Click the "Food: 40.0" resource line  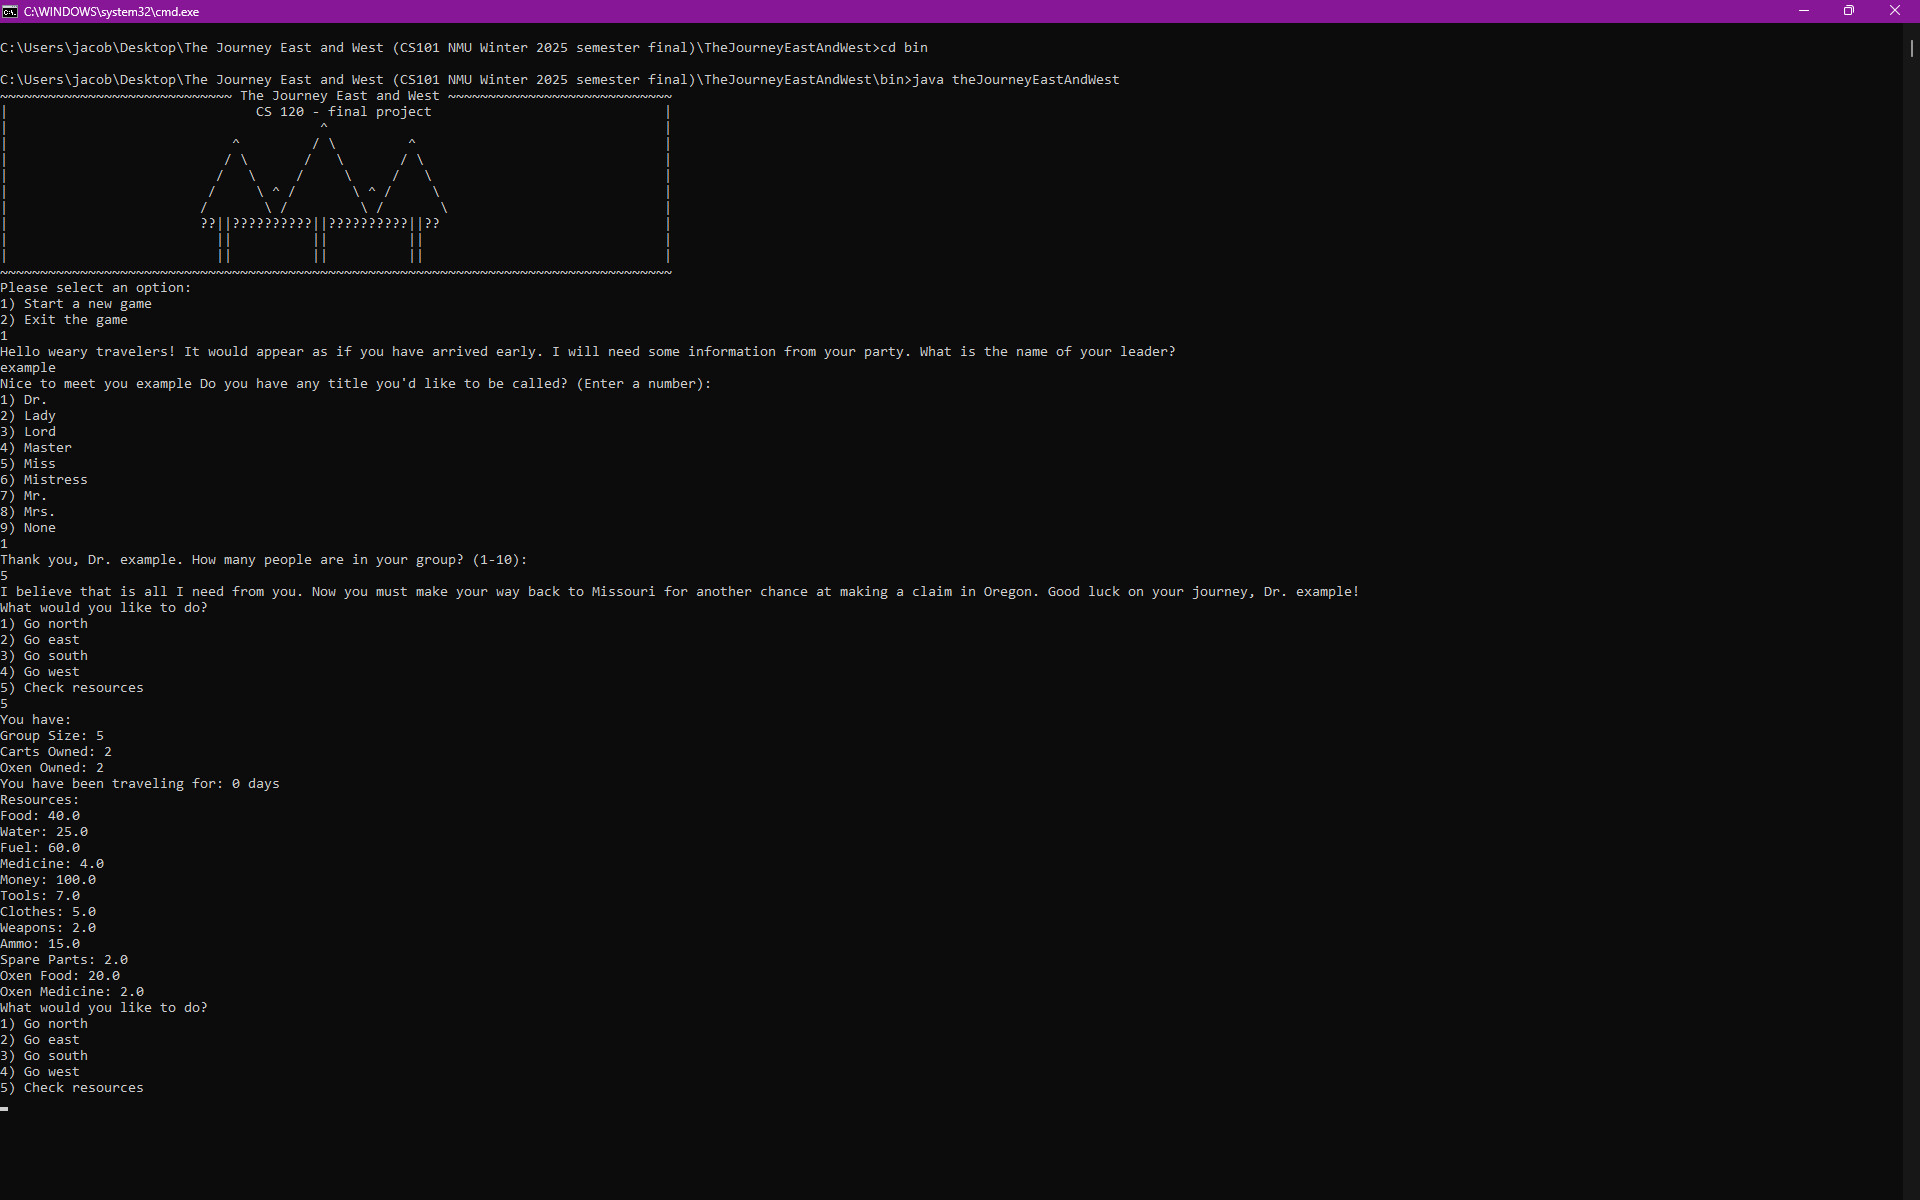(39, 815)
